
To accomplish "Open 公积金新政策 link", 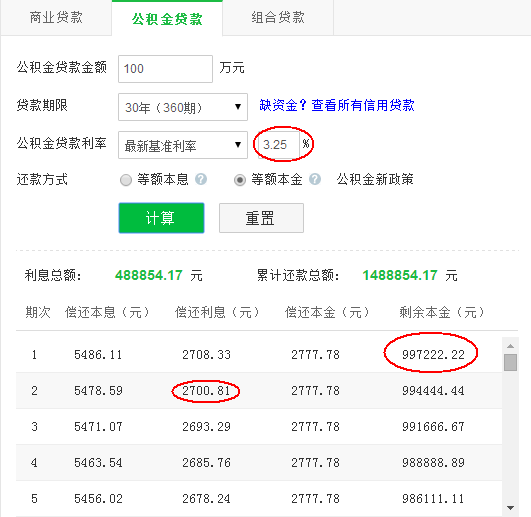I will (x=375, y=179).
